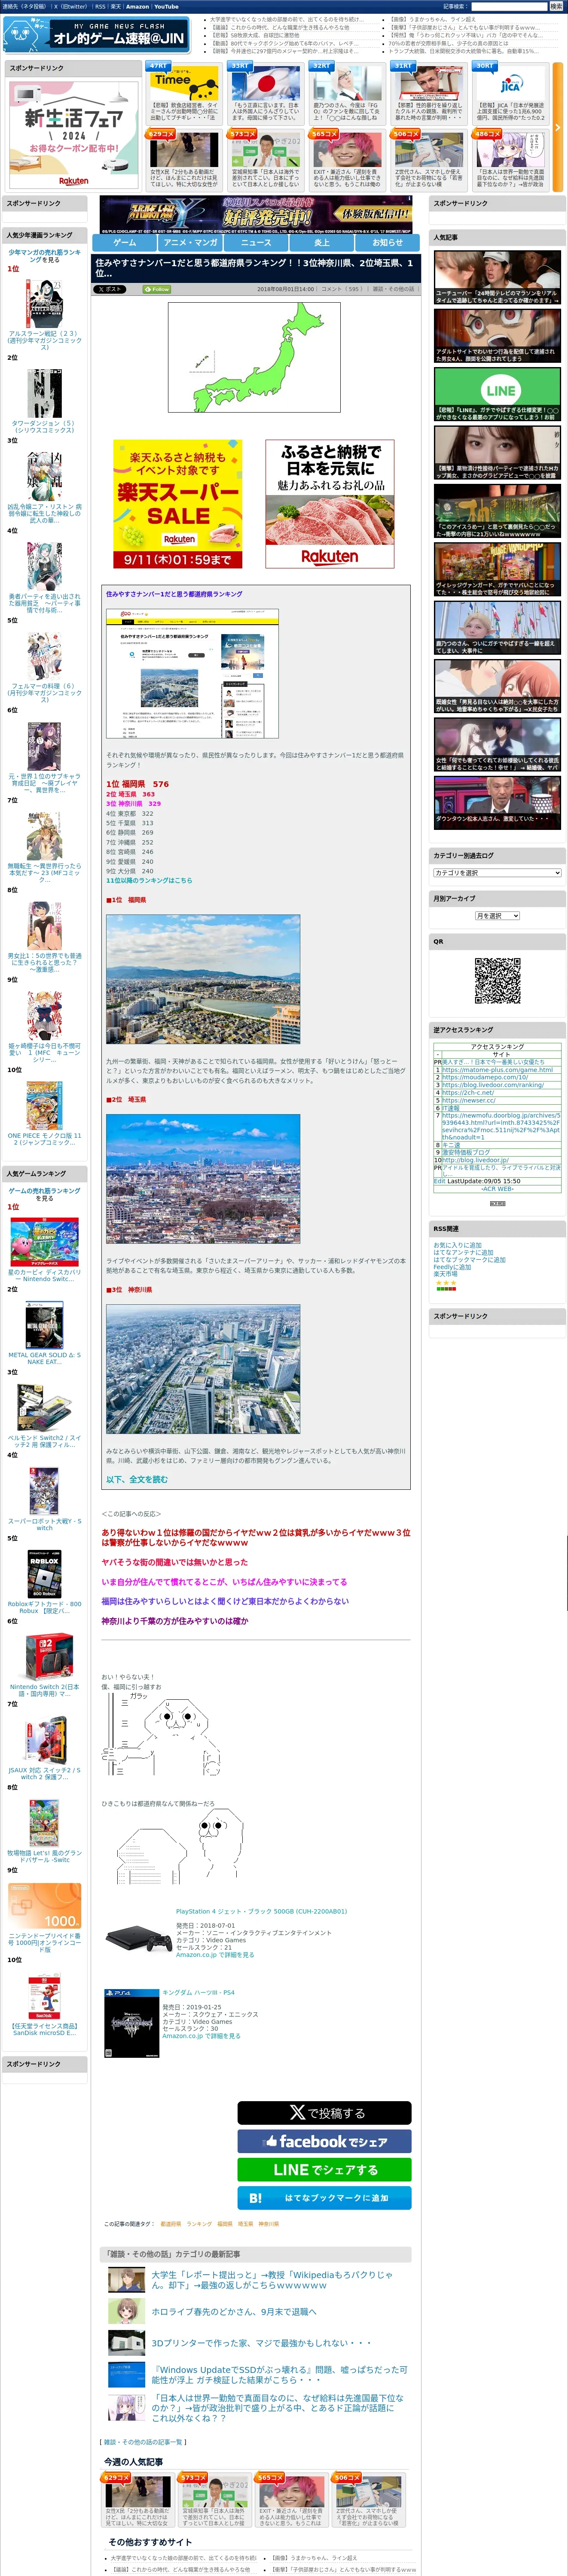
Task: Add to Hatena with the はてなブックマークに追加 button
Action: pyautogui.click(x=324, y=2198)
